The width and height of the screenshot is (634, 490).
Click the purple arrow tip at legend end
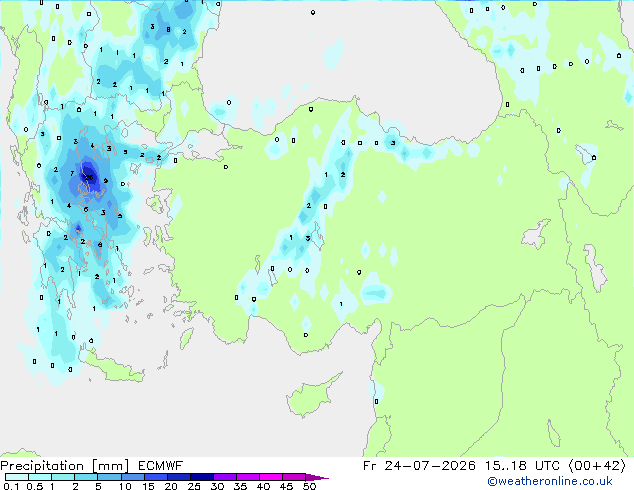(x=317, y=477)
